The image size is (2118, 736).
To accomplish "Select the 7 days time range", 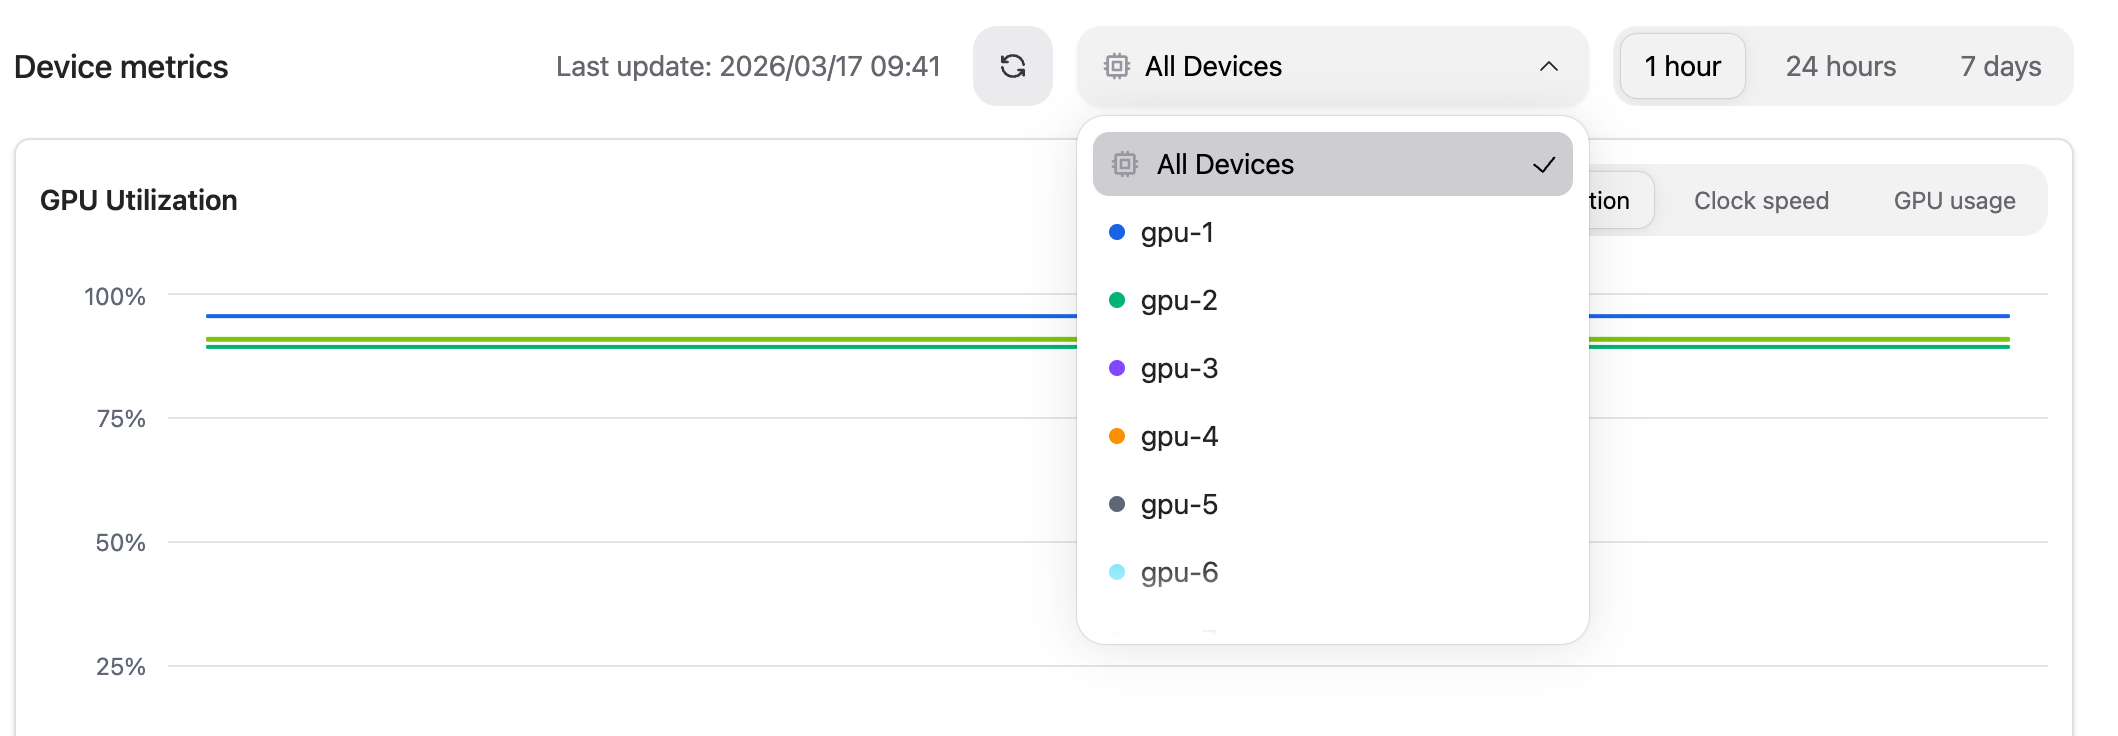I will pos(2000,66).
